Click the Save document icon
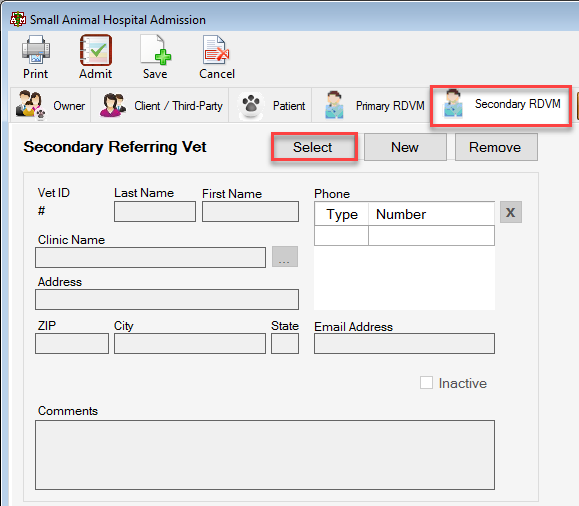The width and height of the screenshot is (579, 506). [155, 49]
